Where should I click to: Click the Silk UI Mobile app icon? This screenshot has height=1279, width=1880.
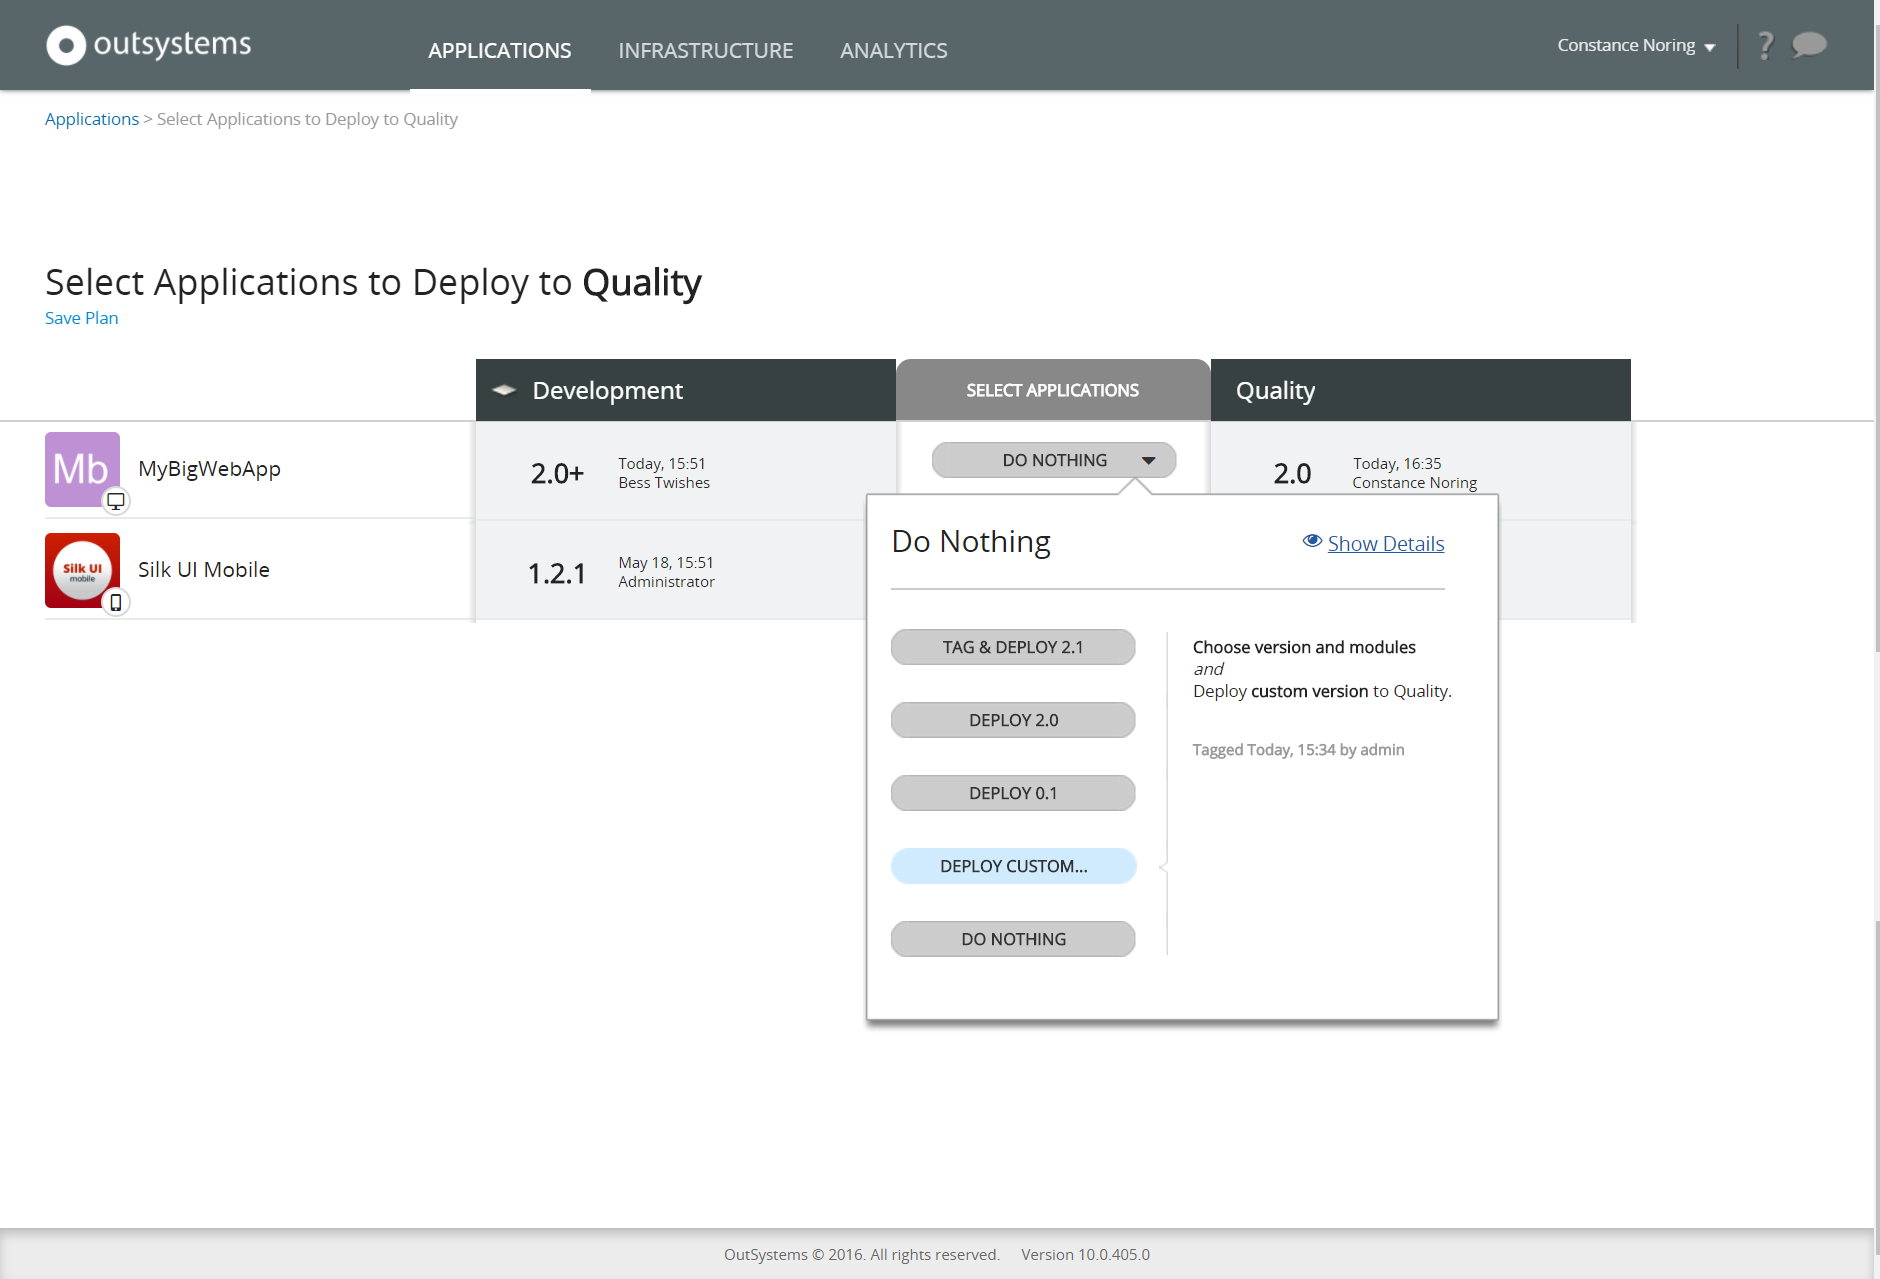point(82,569)
